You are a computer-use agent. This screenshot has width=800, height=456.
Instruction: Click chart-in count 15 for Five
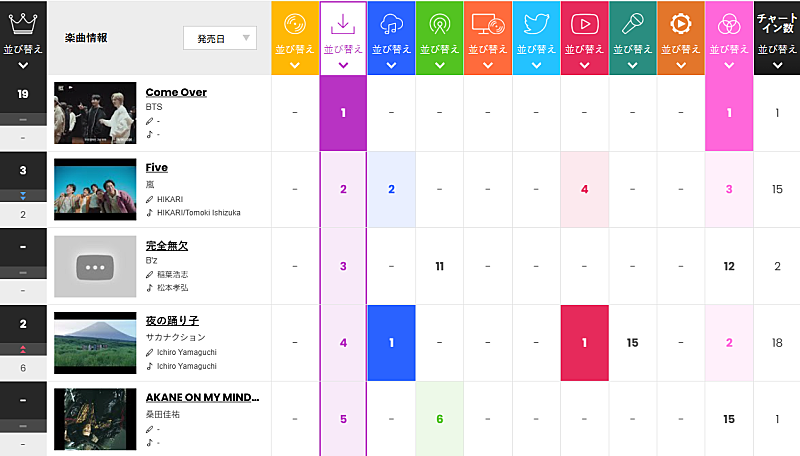[x=777, y=189]
